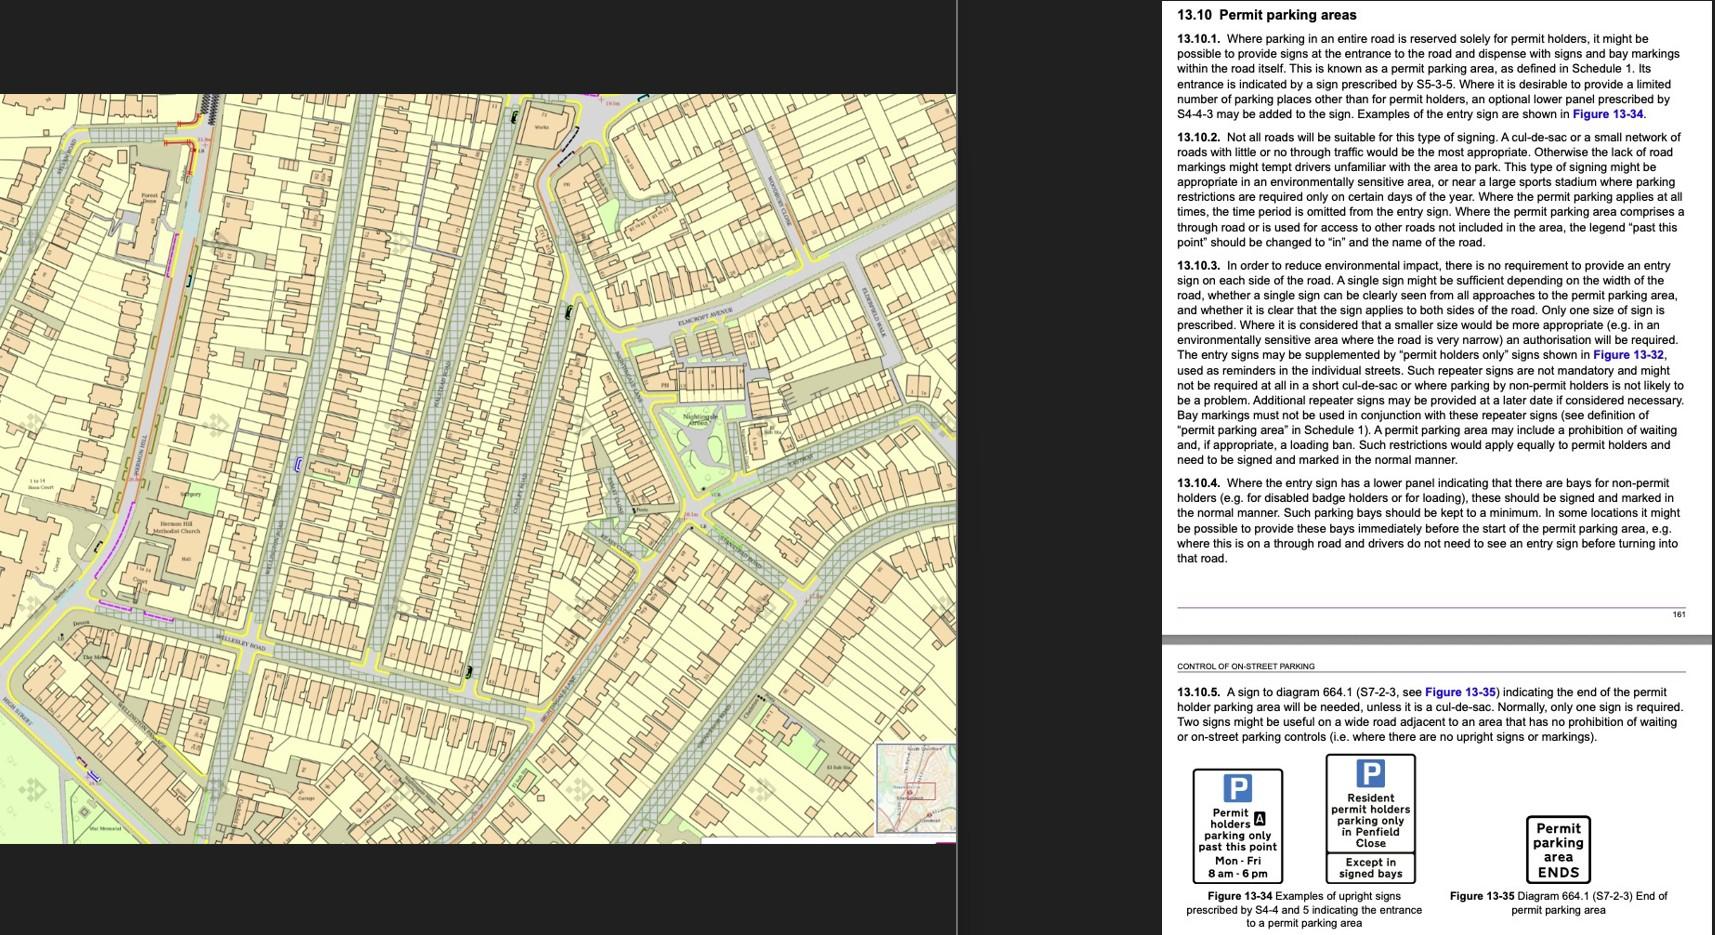Select the "Permit parking area ENDS" sign

tap(1558, 850)
